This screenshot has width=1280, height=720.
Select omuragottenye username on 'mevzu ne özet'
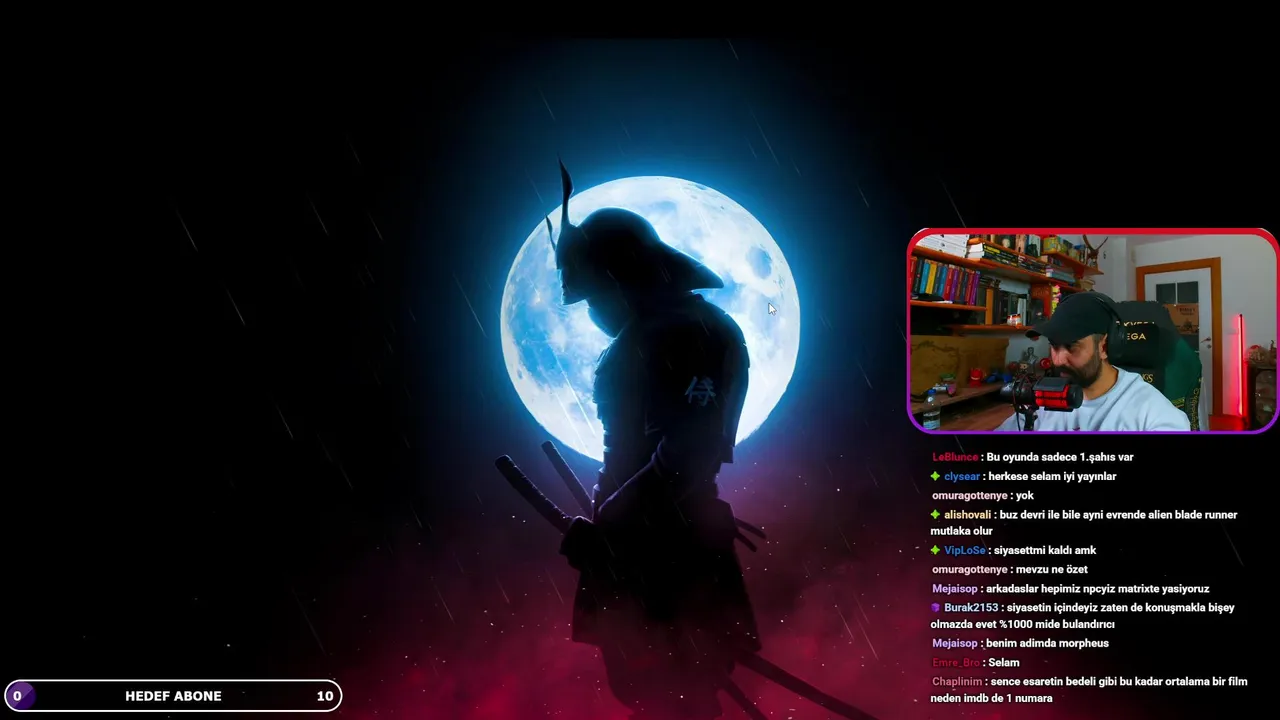[x=969, y=569]
